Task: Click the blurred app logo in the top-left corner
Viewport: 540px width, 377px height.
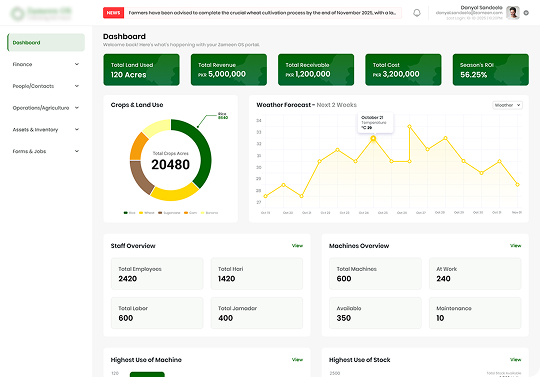Action: coord(41,13)
